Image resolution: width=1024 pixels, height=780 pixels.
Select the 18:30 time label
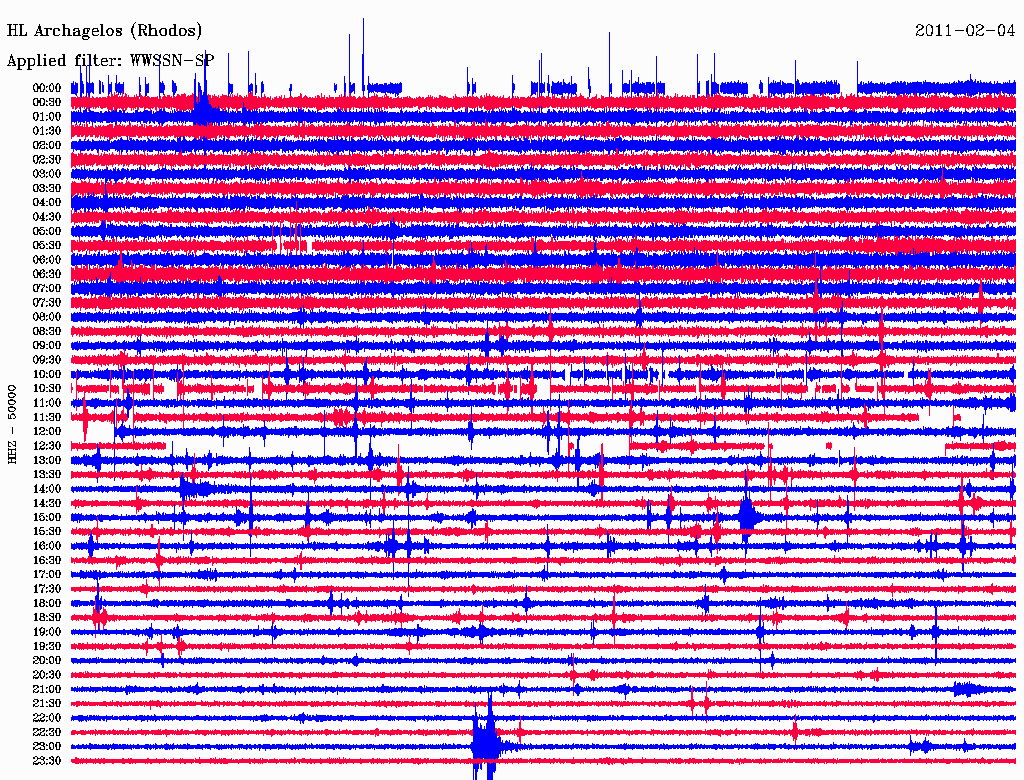(x=47, y=617)
